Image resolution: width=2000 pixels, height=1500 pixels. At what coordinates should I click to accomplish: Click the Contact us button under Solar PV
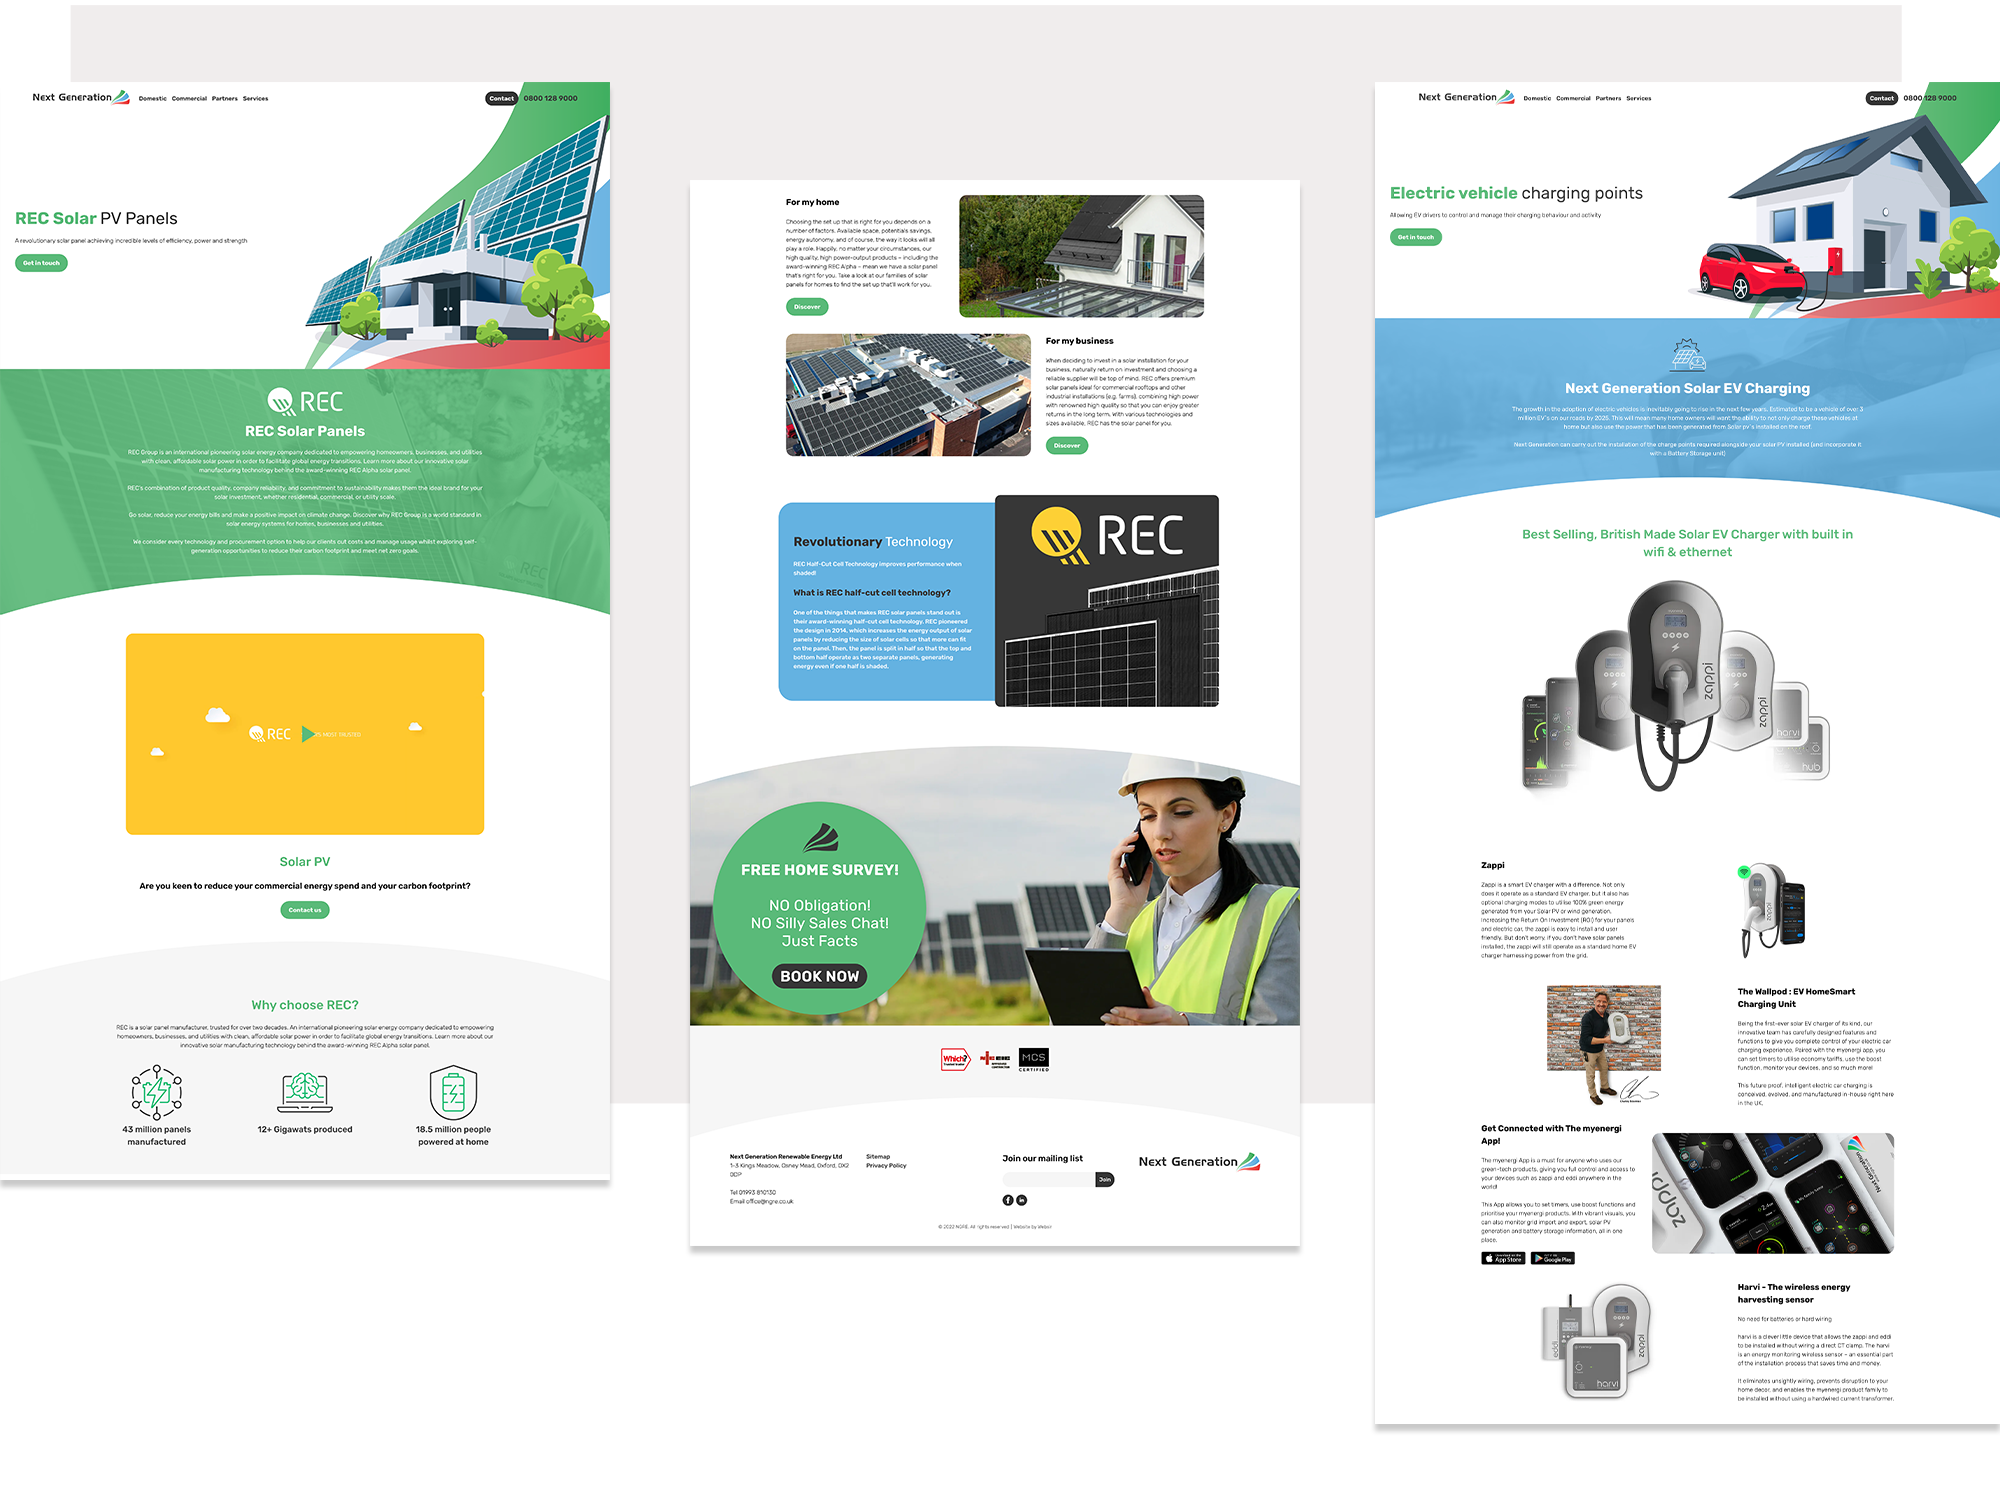[305, 910]
